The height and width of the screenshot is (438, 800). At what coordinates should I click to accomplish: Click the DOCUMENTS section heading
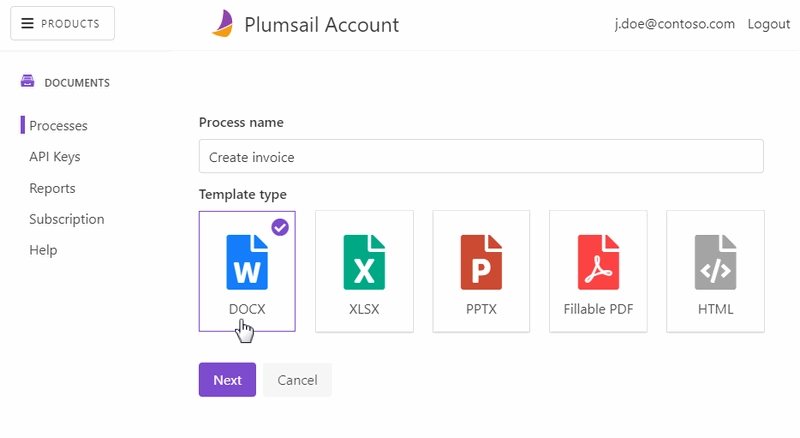[x=77, y=83]
